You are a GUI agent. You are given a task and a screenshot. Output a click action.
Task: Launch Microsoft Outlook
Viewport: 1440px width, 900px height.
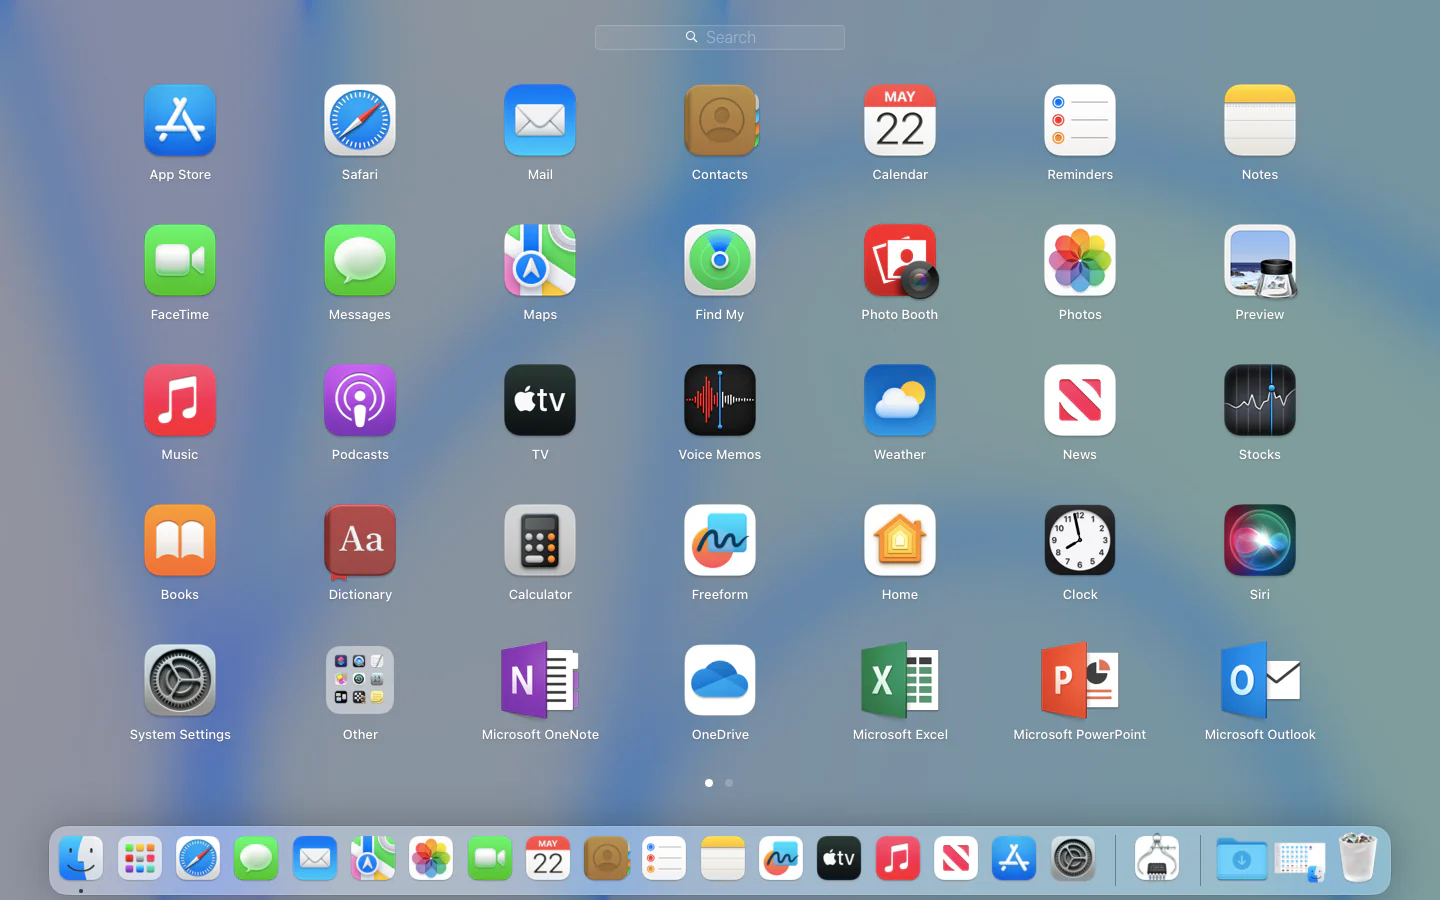tap(1260, 681)
